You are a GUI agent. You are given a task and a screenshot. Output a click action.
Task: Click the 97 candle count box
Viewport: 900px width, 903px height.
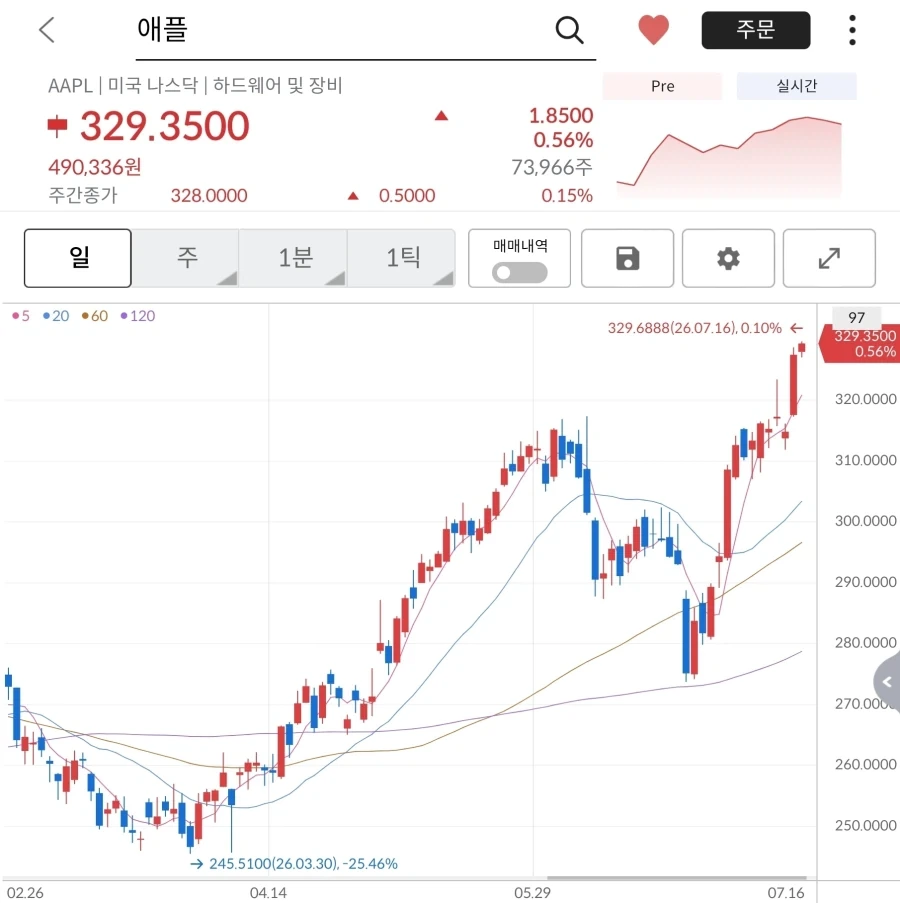tap(856, 317)
